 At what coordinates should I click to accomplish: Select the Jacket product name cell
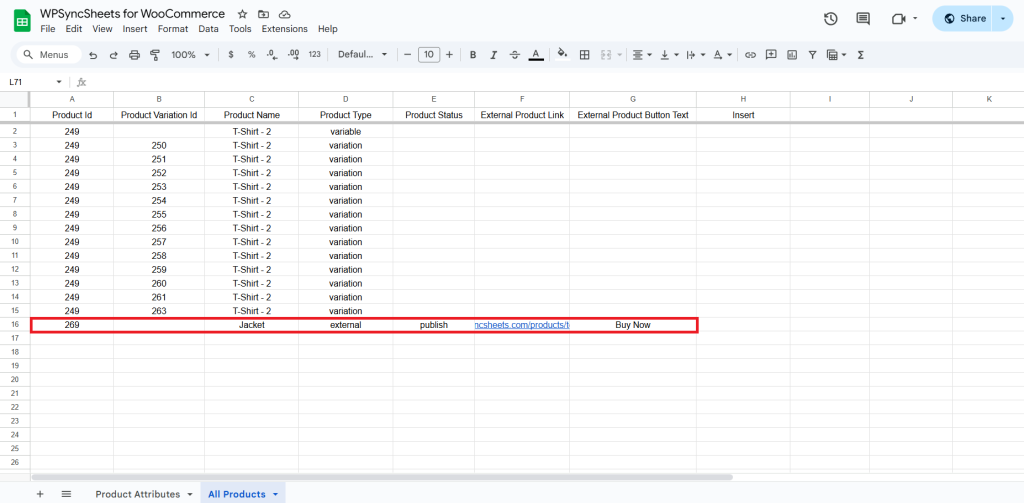(x=251, y=325)
